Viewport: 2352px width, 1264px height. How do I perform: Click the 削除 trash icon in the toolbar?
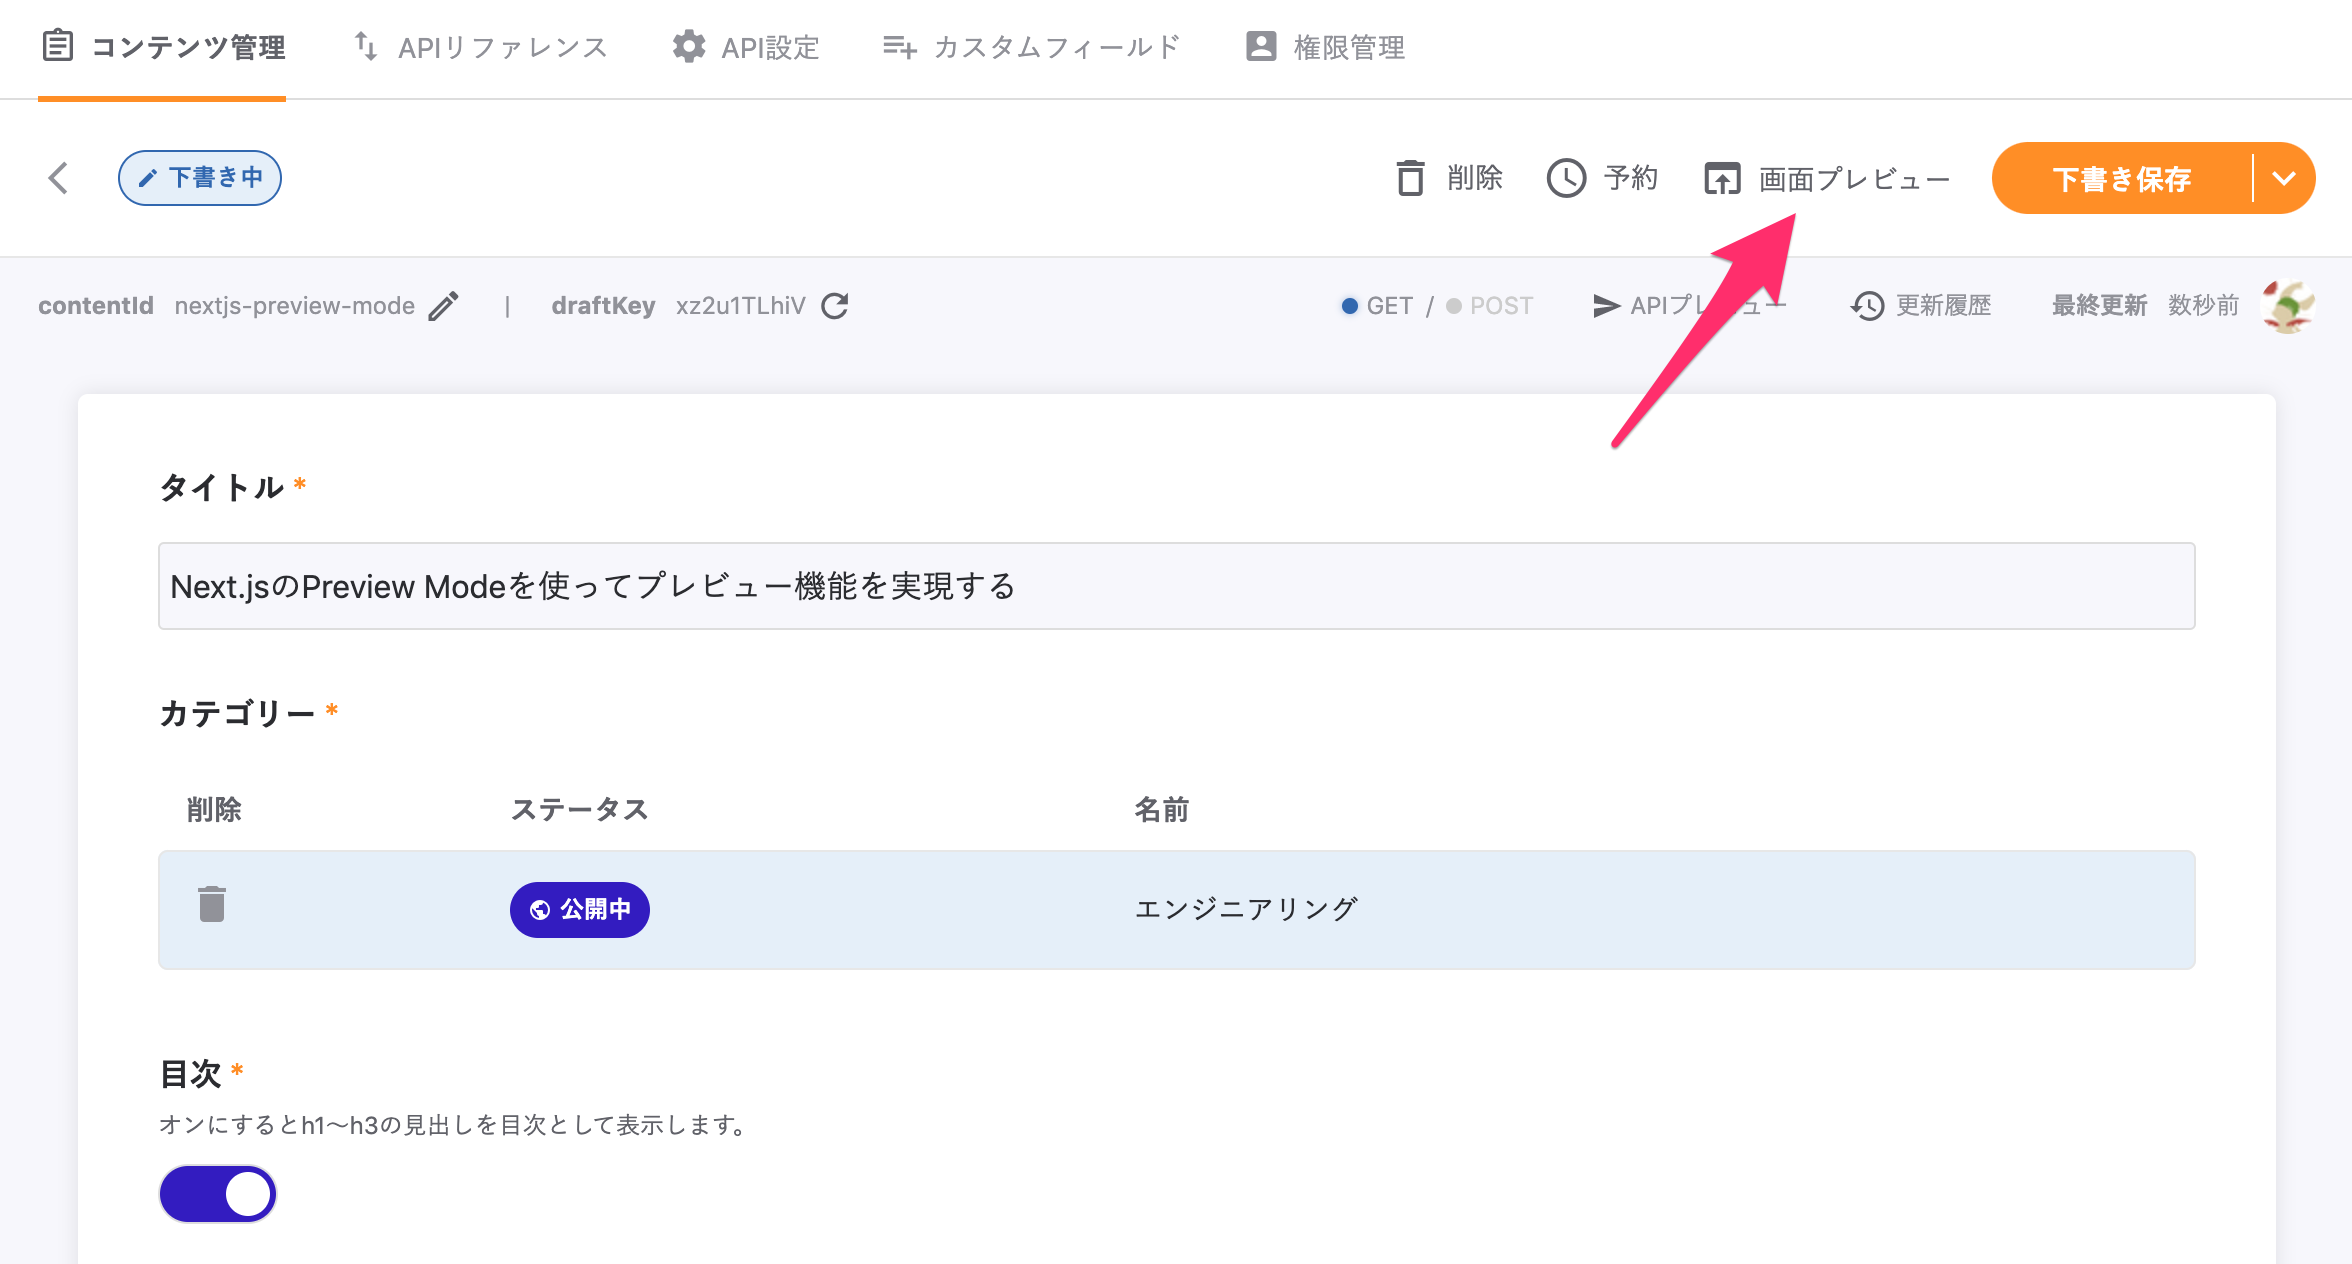(1410, 179)
